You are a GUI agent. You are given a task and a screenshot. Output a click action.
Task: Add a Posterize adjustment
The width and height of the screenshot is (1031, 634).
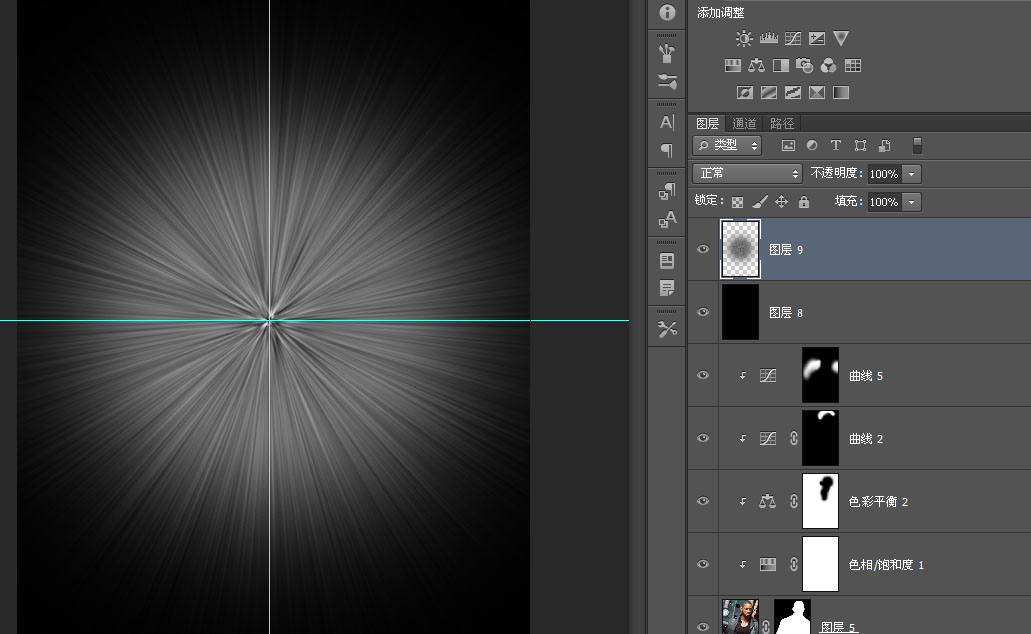(769, 93)
